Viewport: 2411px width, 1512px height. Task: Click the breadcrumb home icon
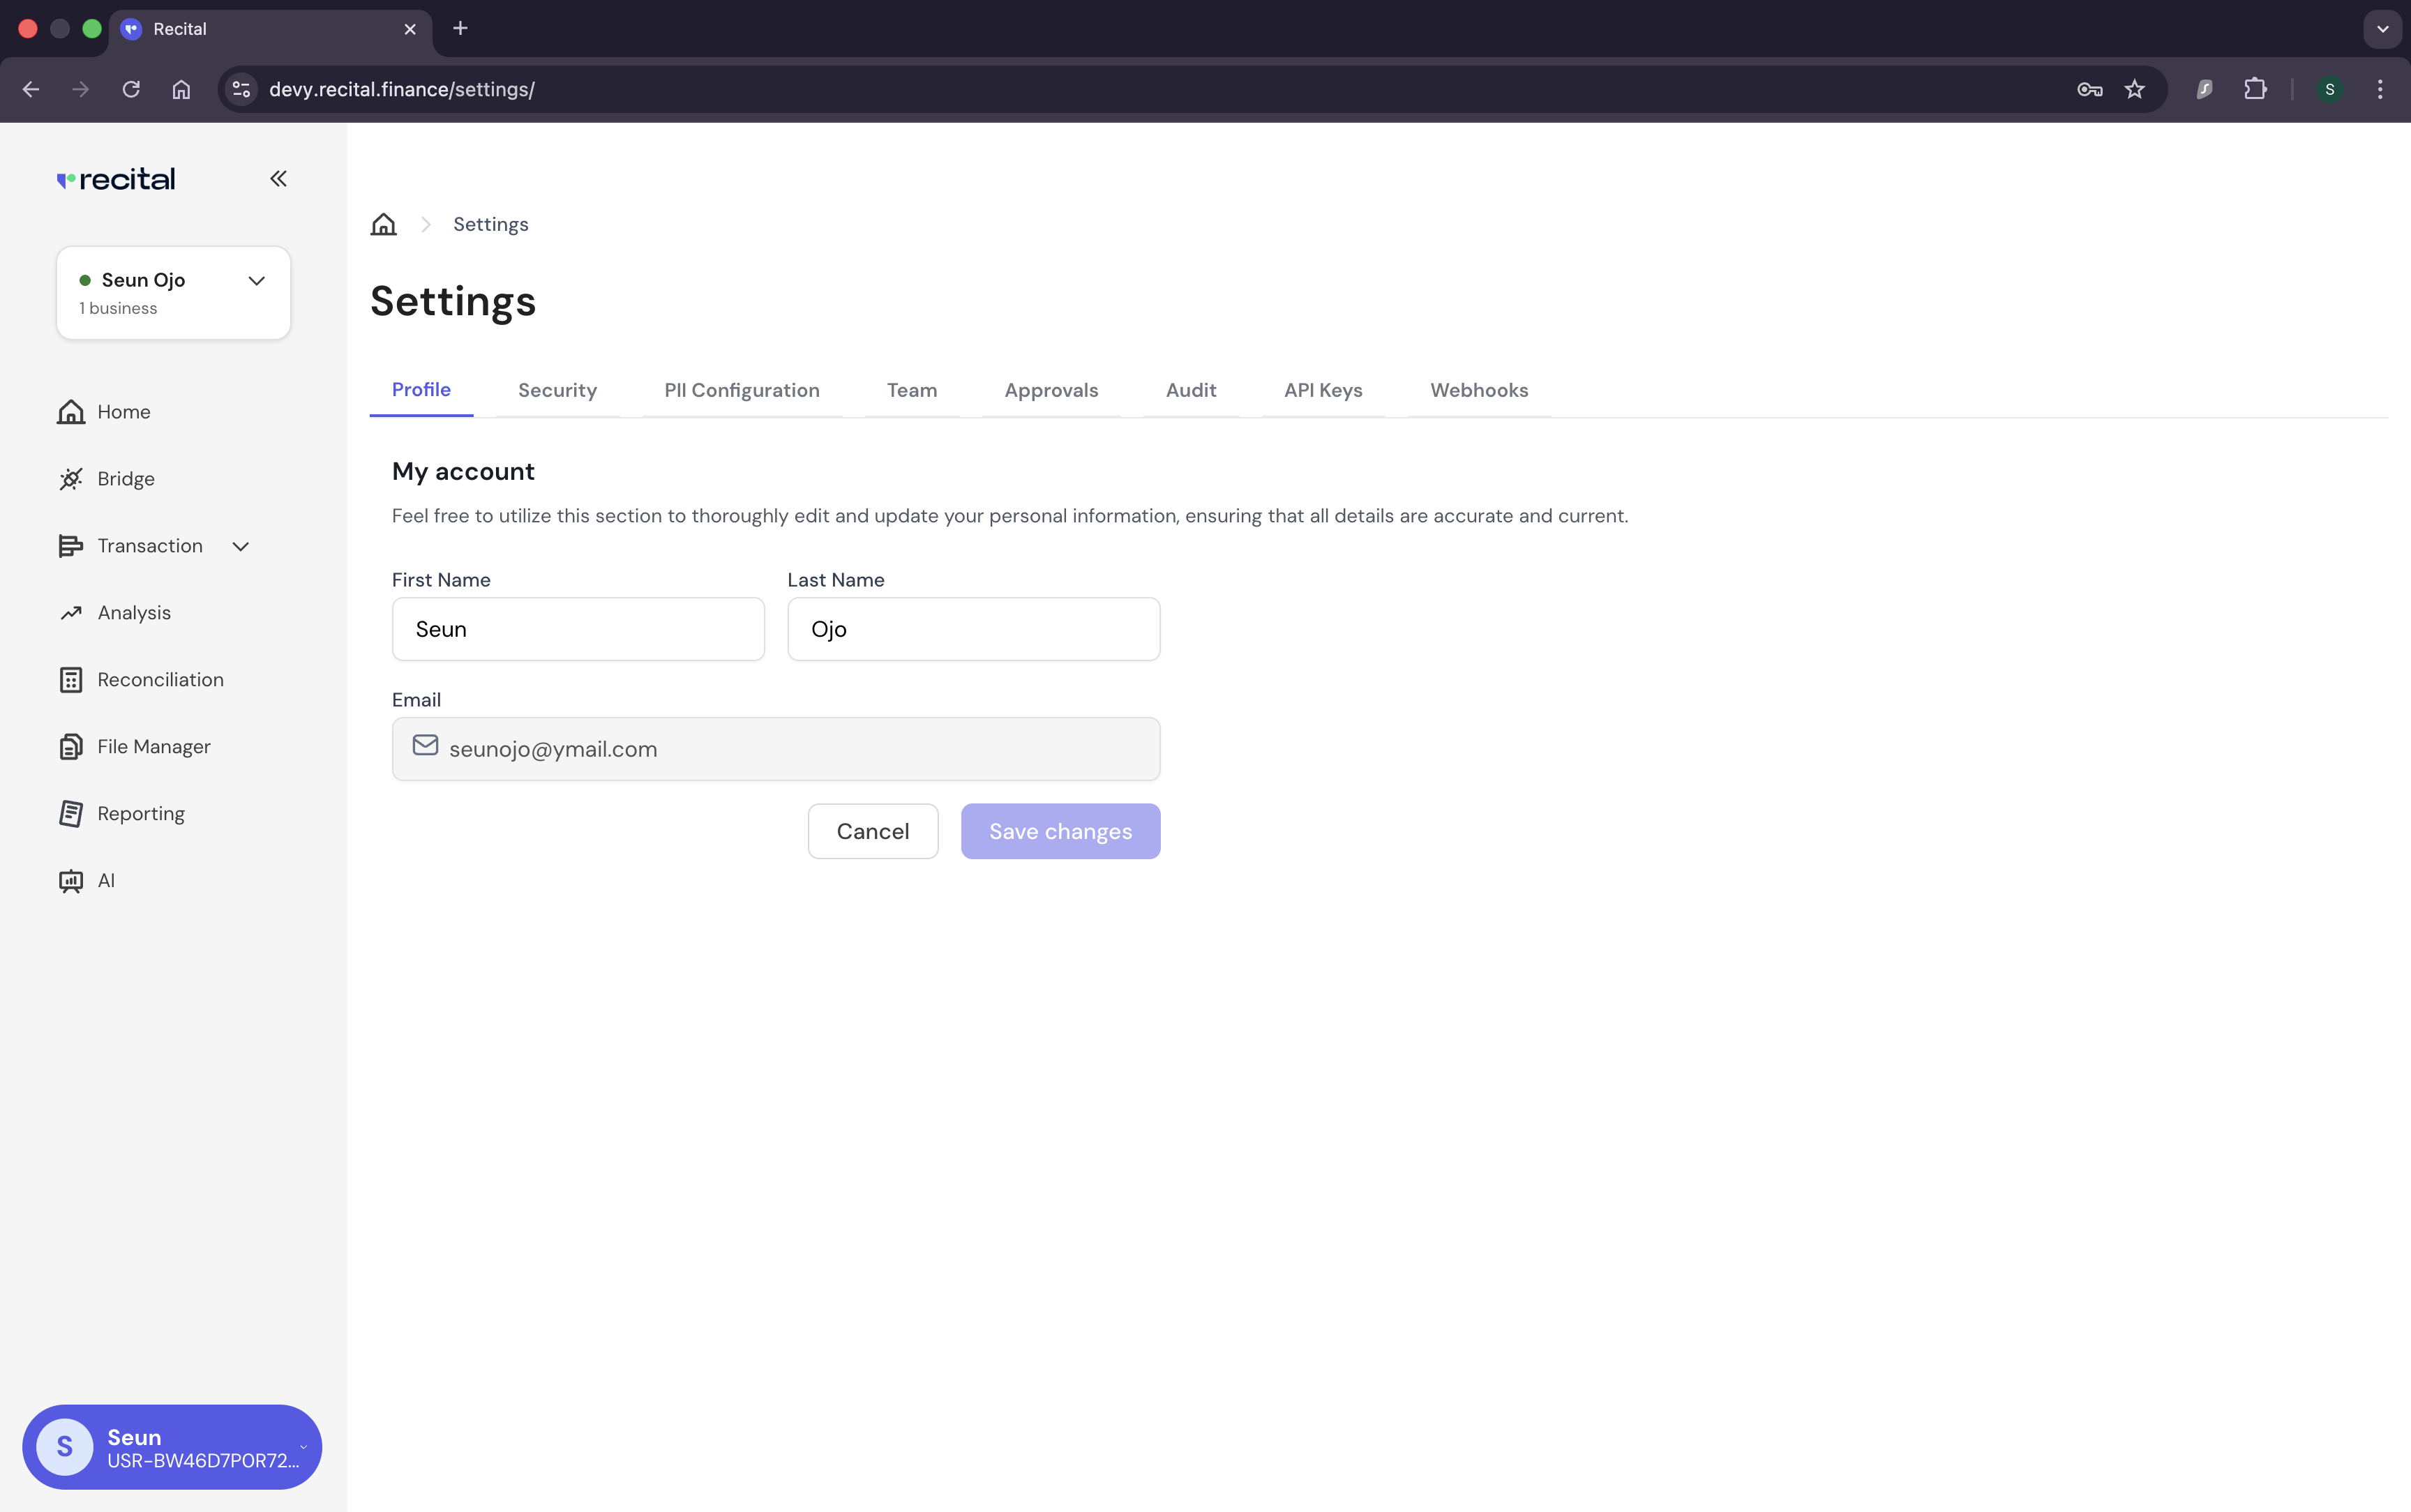pos(383,224)
